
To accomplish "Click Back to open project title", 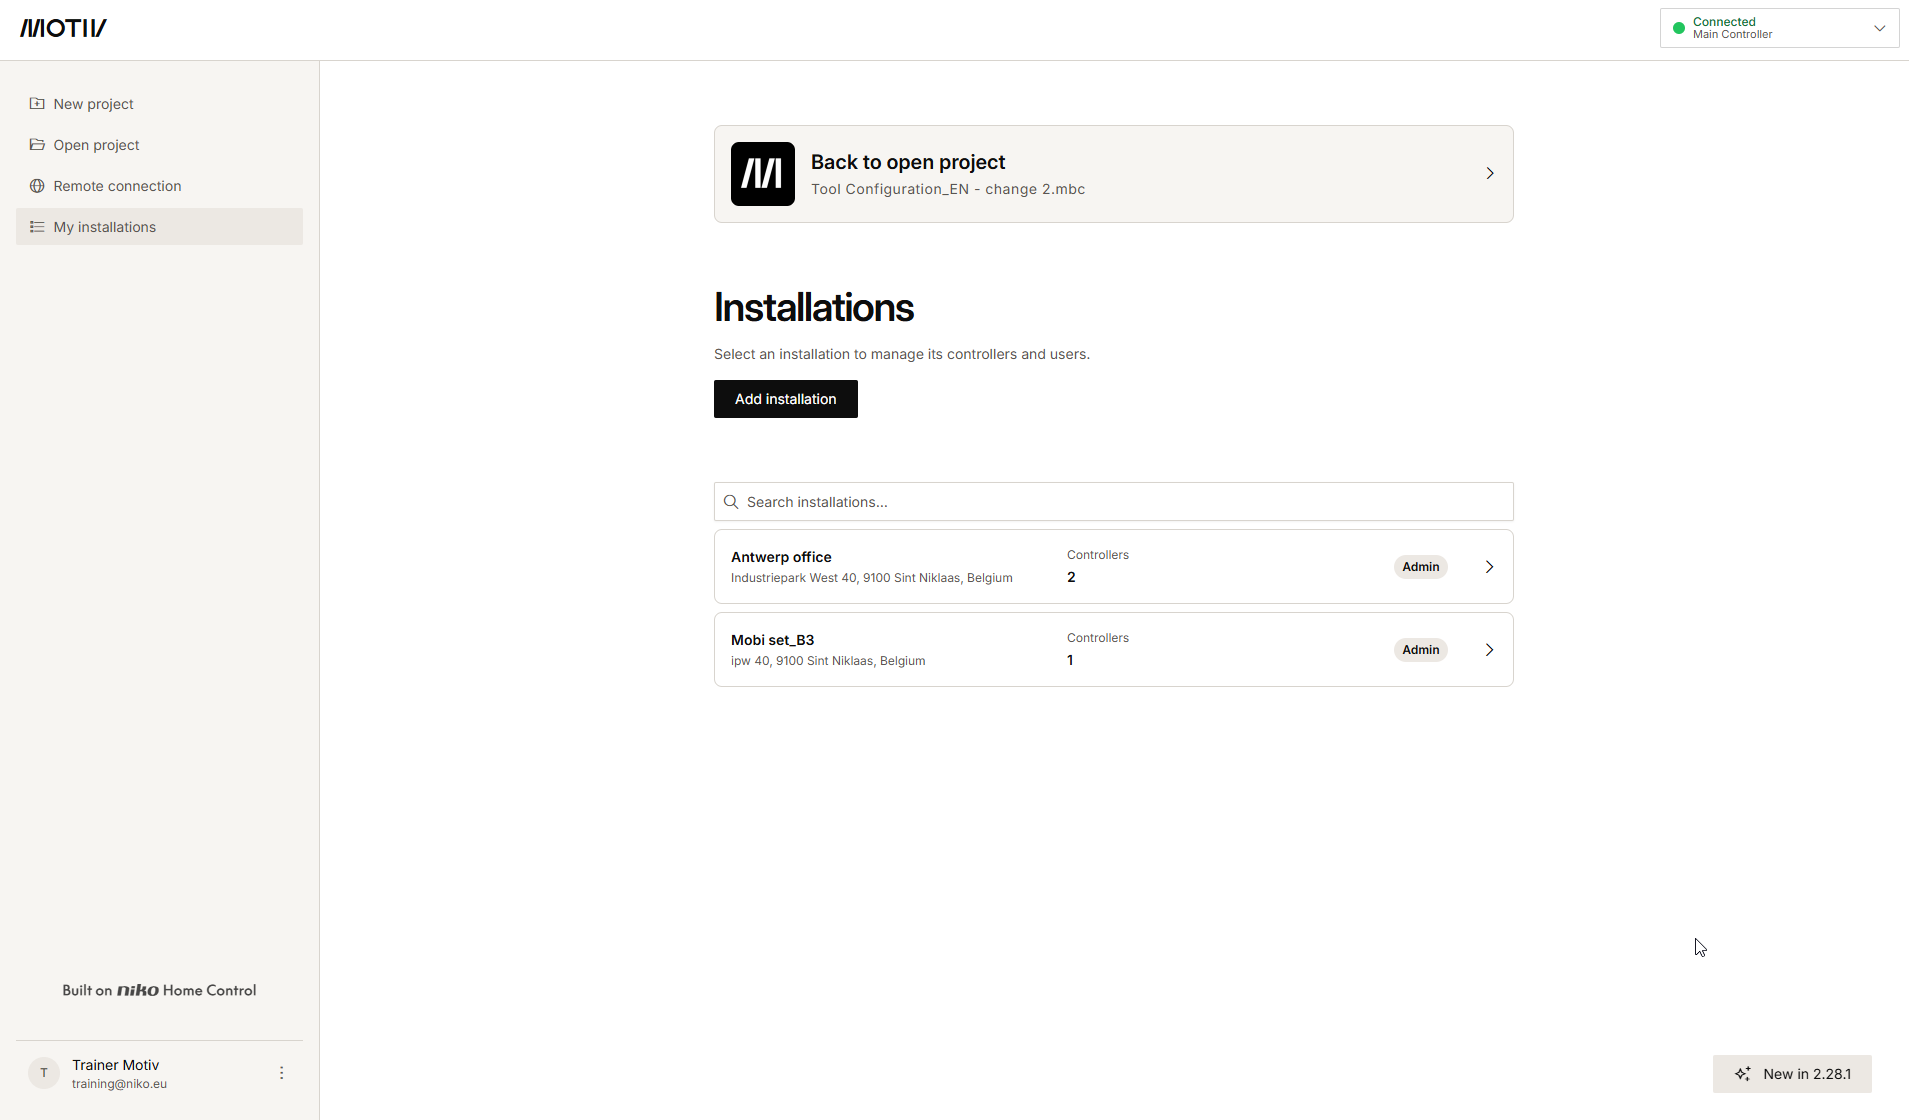I will coord(908,162).
